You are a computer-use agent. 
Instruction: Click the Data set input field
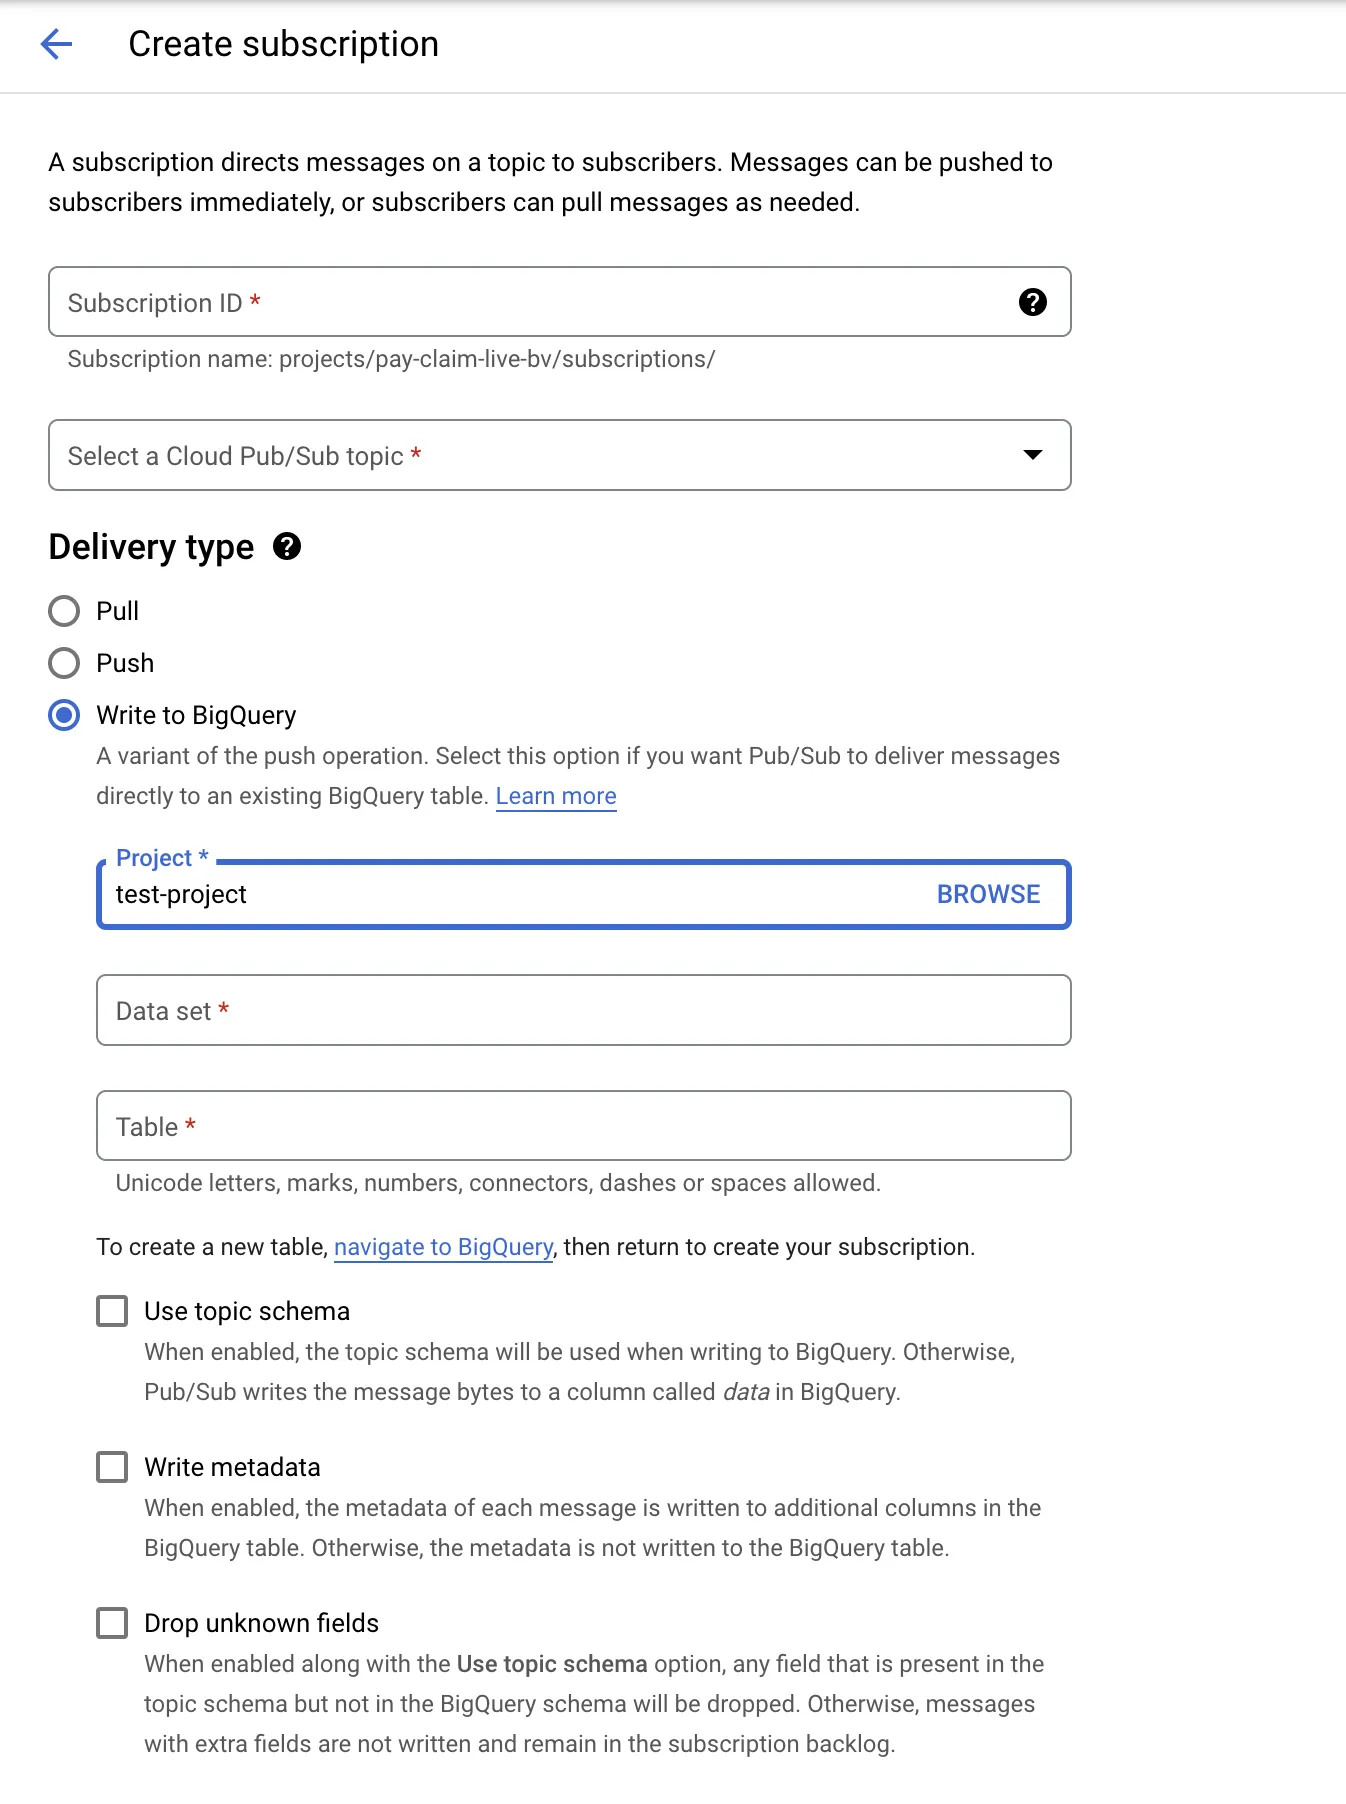[x=583, y=1010]
